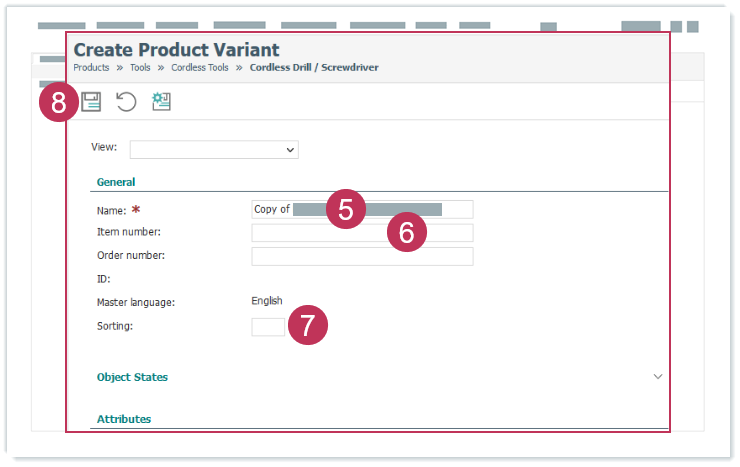Click the Sorting input box
740x467 pixels.
point(268,327)
